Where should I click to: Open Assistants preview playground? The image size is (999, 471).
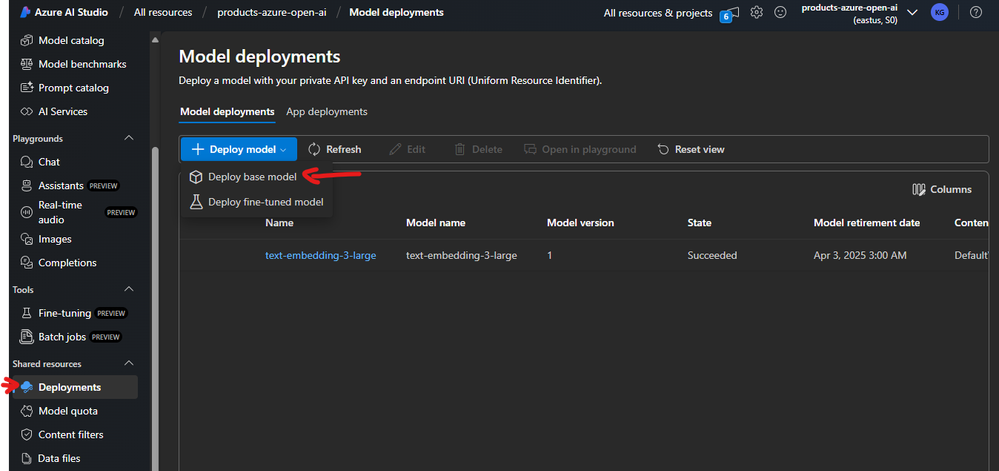coord(70,185)
